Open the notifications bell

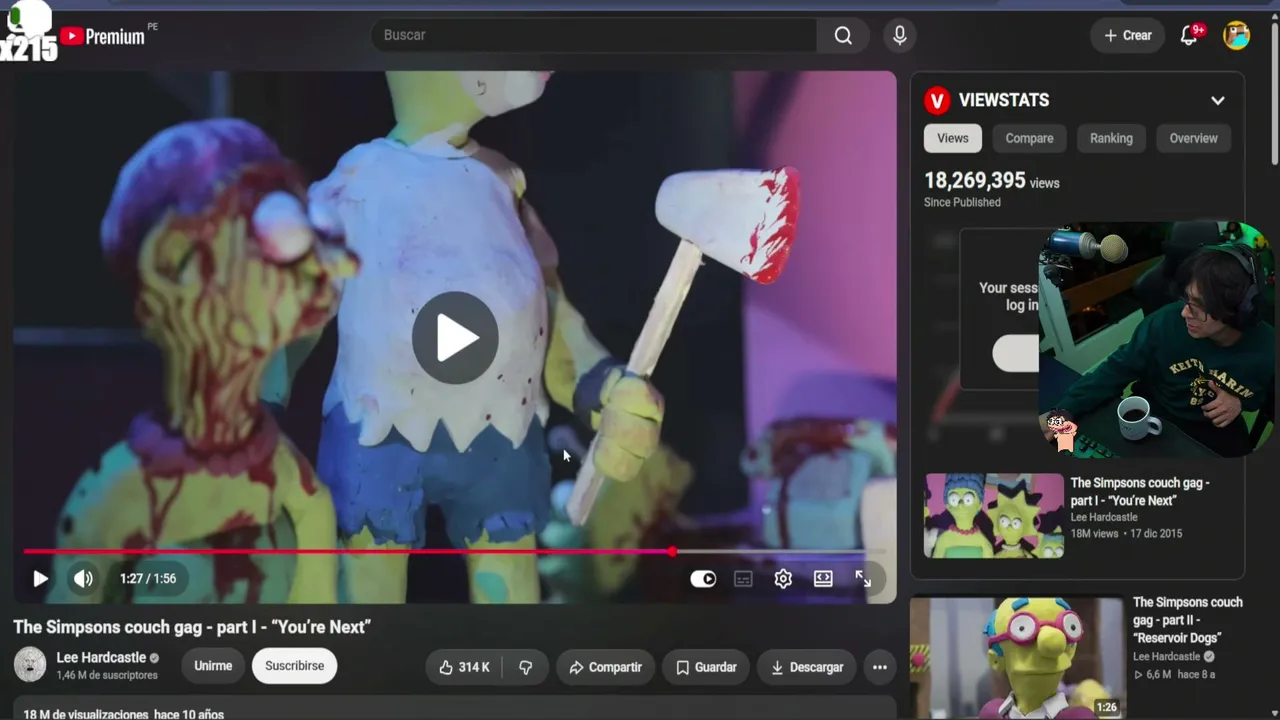(1189, 35)
